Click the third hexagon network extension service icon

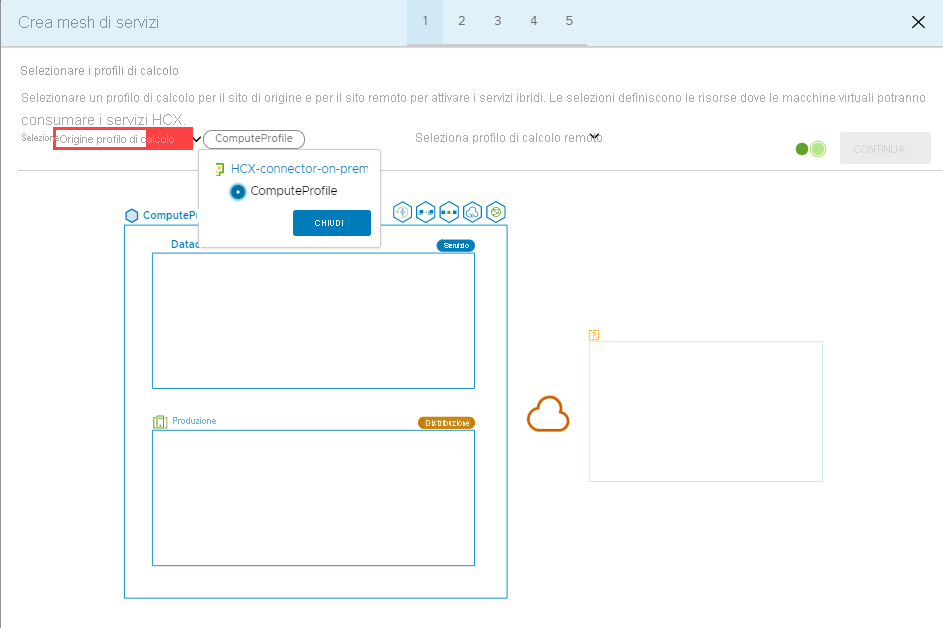[x=449, y=212]
